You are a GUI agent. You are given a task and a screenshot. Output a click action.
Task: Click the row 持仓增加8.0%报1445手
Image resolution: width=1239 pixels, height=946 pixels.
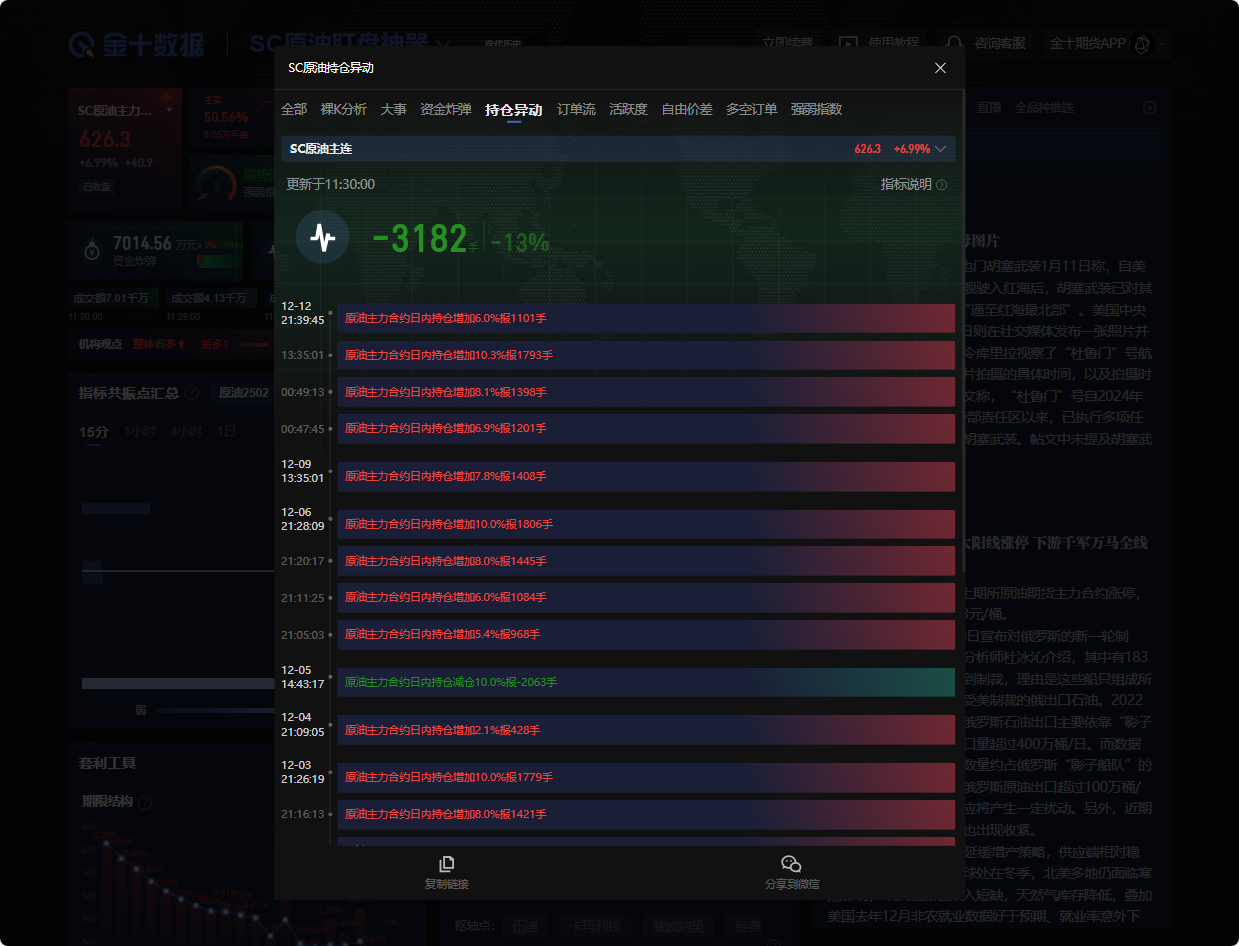click(646, 561)
